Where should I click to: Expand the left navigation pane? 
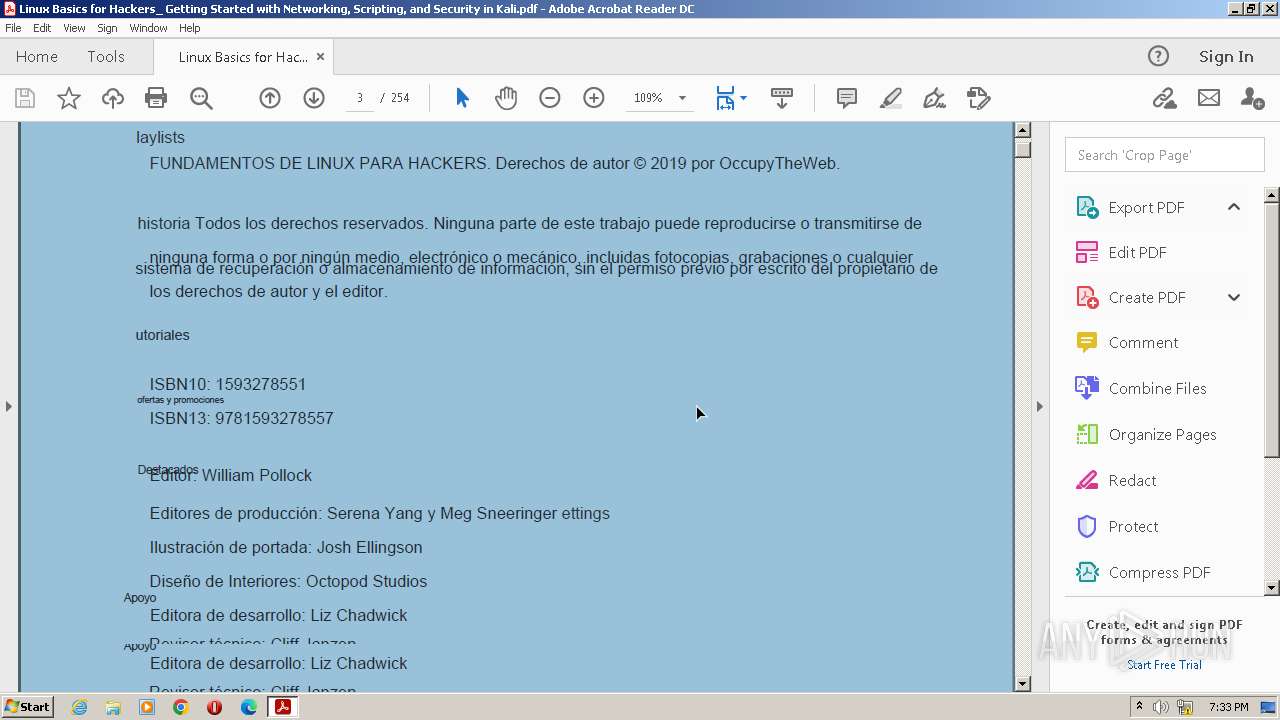(x=9, y=406)
